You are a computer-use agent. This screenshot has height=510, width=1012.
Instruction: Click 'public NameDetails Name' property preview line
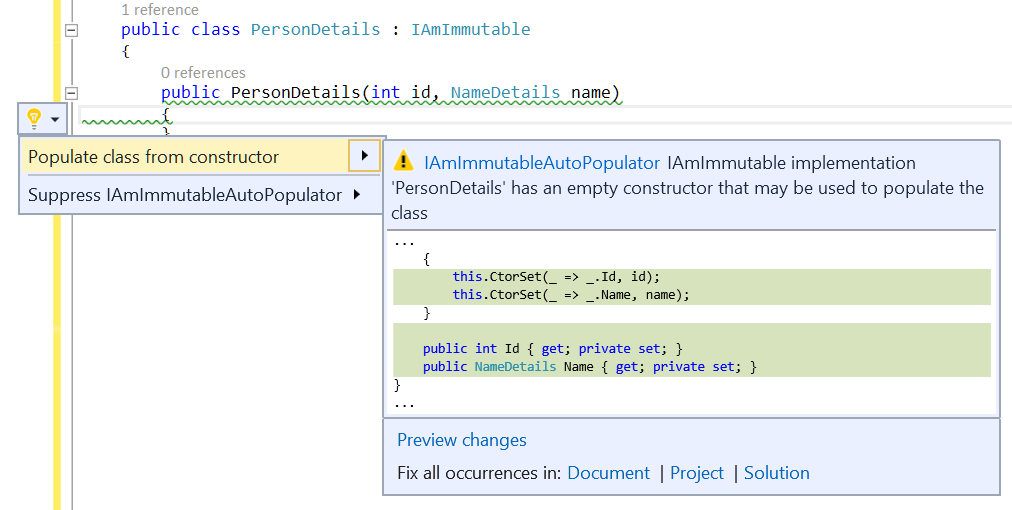[x=590, y=367]
